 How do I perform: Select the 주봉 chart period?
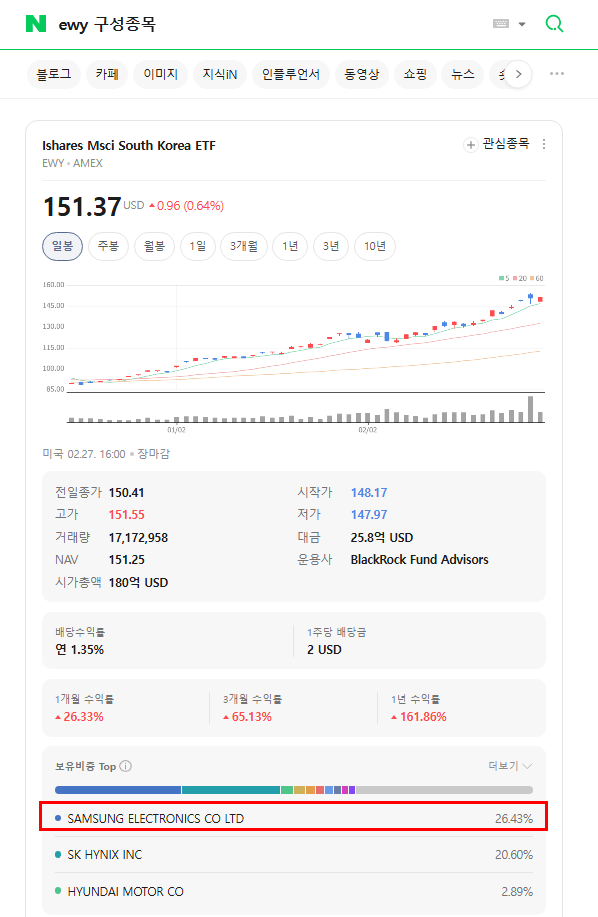pyautogui.click(x=108, y=246)
